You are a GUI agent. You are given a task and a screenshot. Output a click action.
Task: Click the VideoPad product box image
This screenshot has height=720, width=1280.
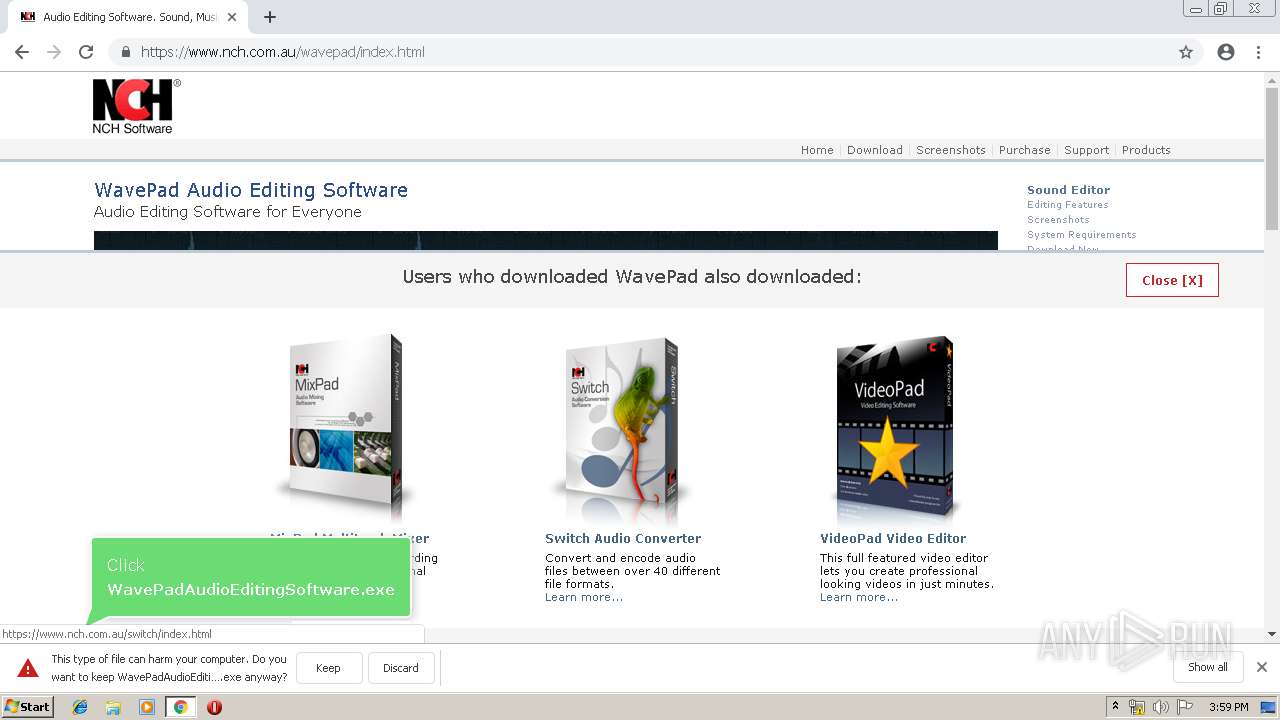click(893, 428)
